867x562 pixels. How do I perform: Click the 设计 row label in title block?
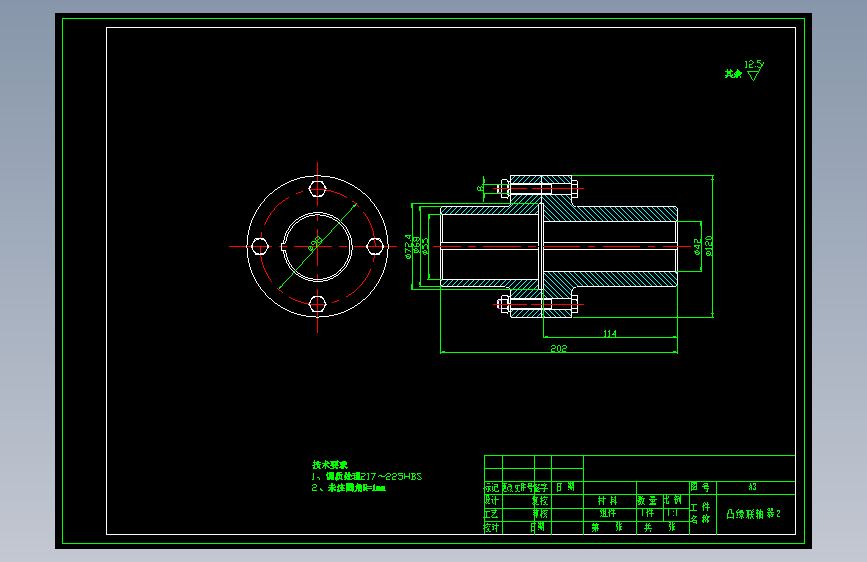coord(493,501)
